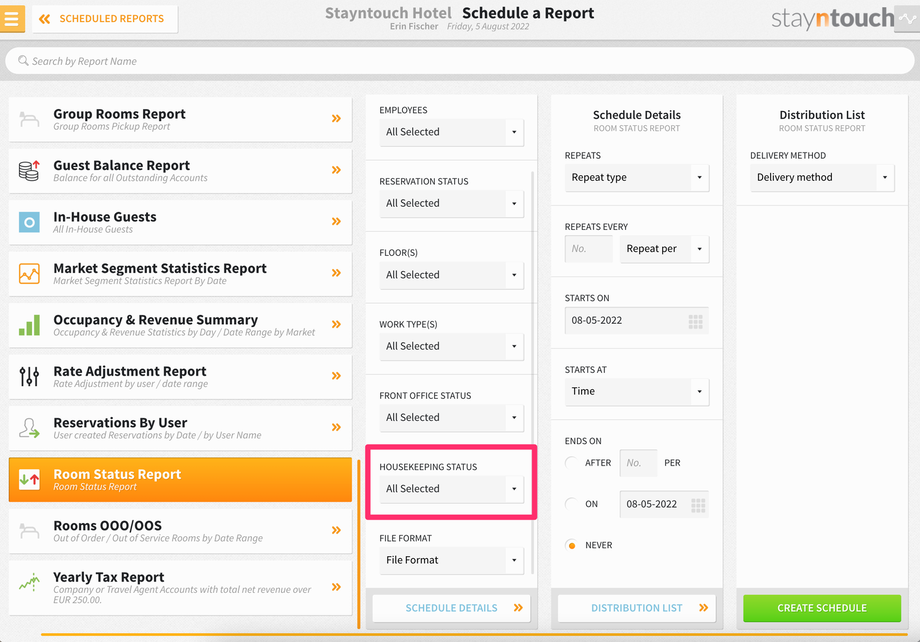Select Market Segment Statistics Report title

(x=160, y=268)
